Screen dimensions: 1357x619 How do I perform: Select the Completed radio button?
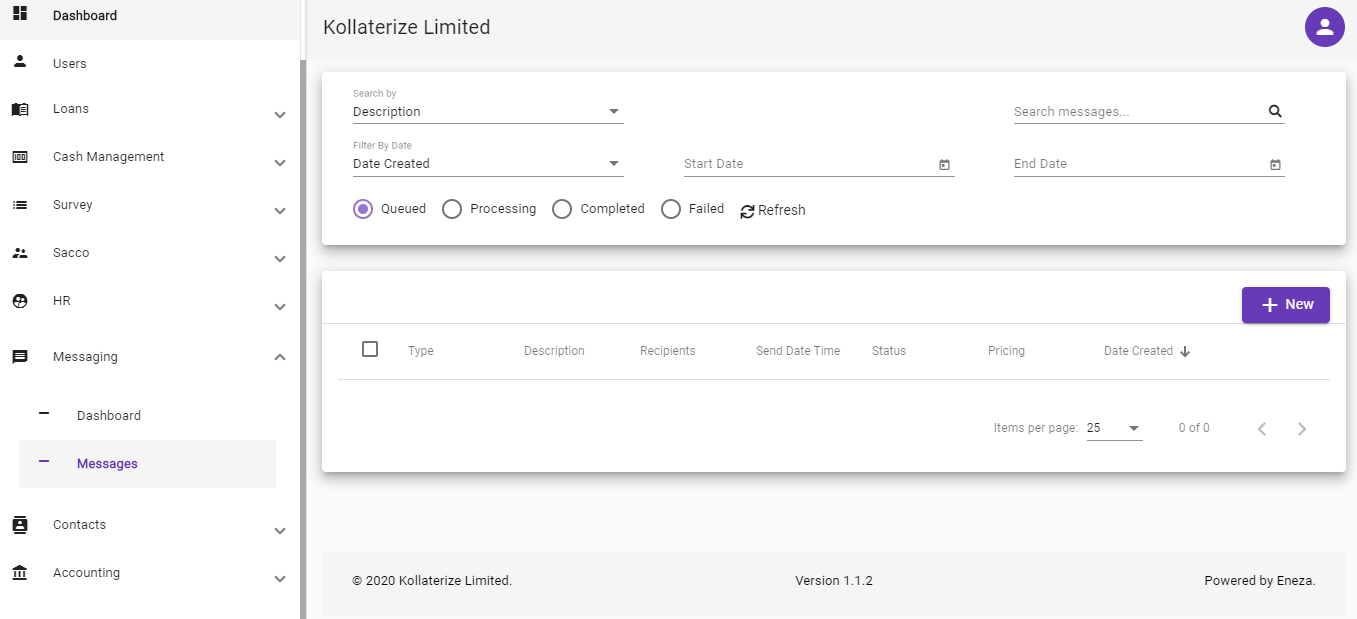tap(562, 209)
